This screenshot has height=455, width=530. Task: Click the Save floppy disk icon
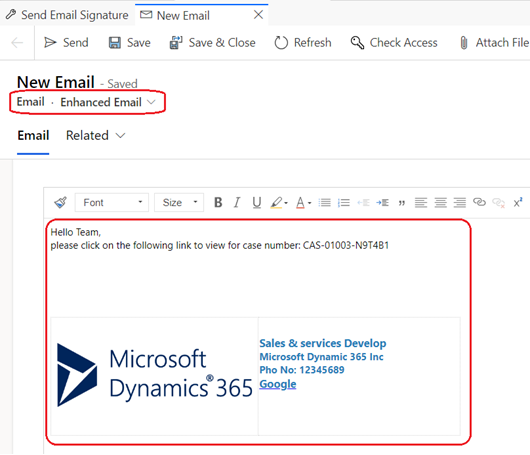[115, 43]
